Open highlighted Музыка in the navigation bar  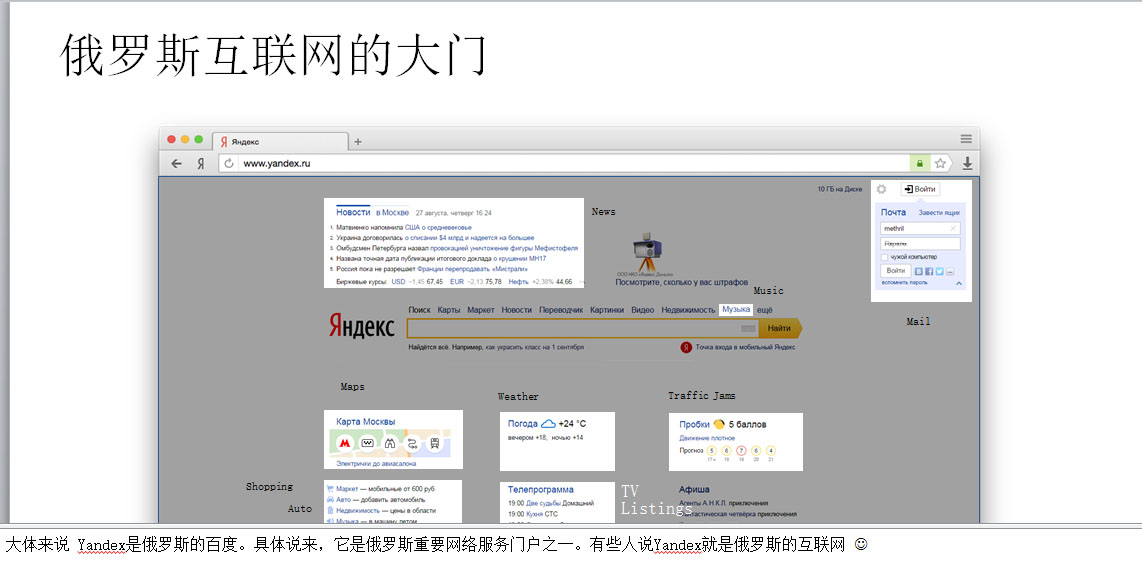pyautogui.click(x=736, y=310)
